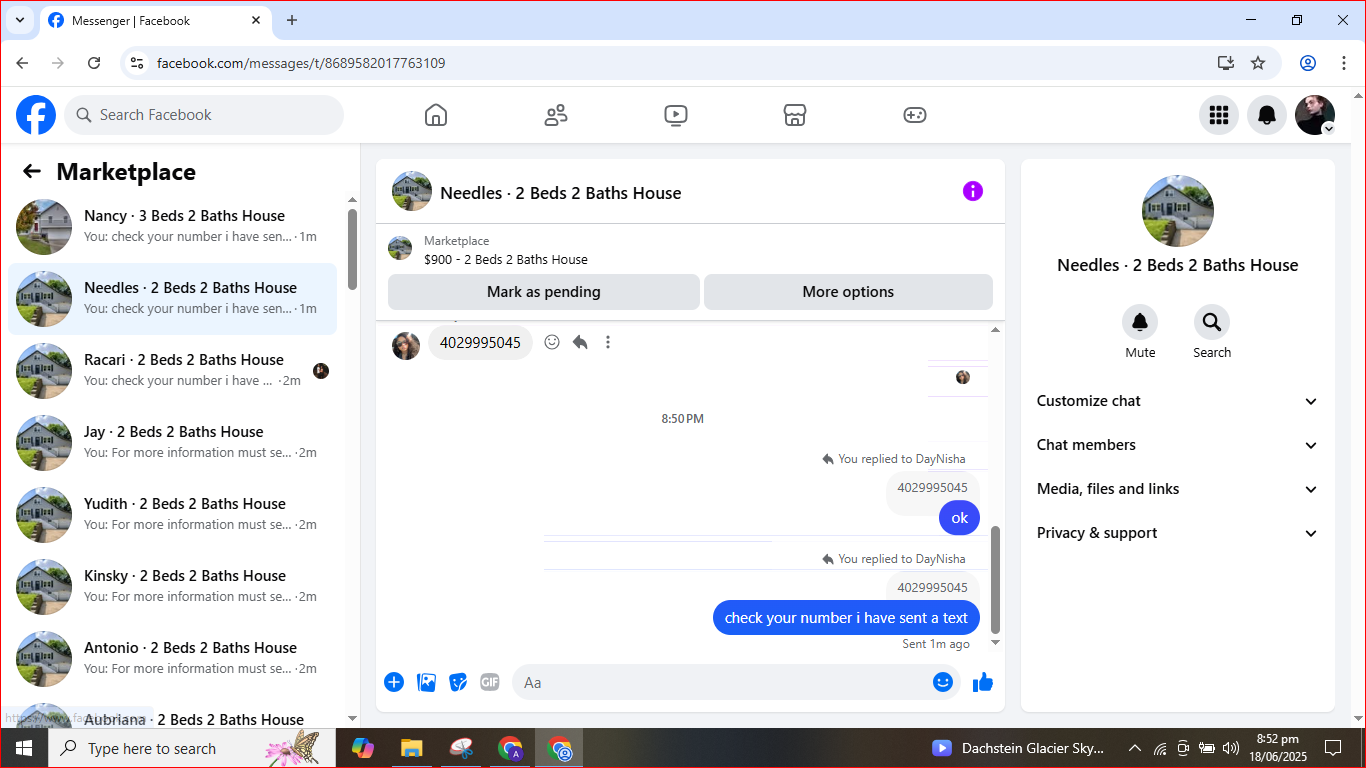Bookmark this page with the star icon
This screenshot has height=768, width=1366.
coord(1258,63)
